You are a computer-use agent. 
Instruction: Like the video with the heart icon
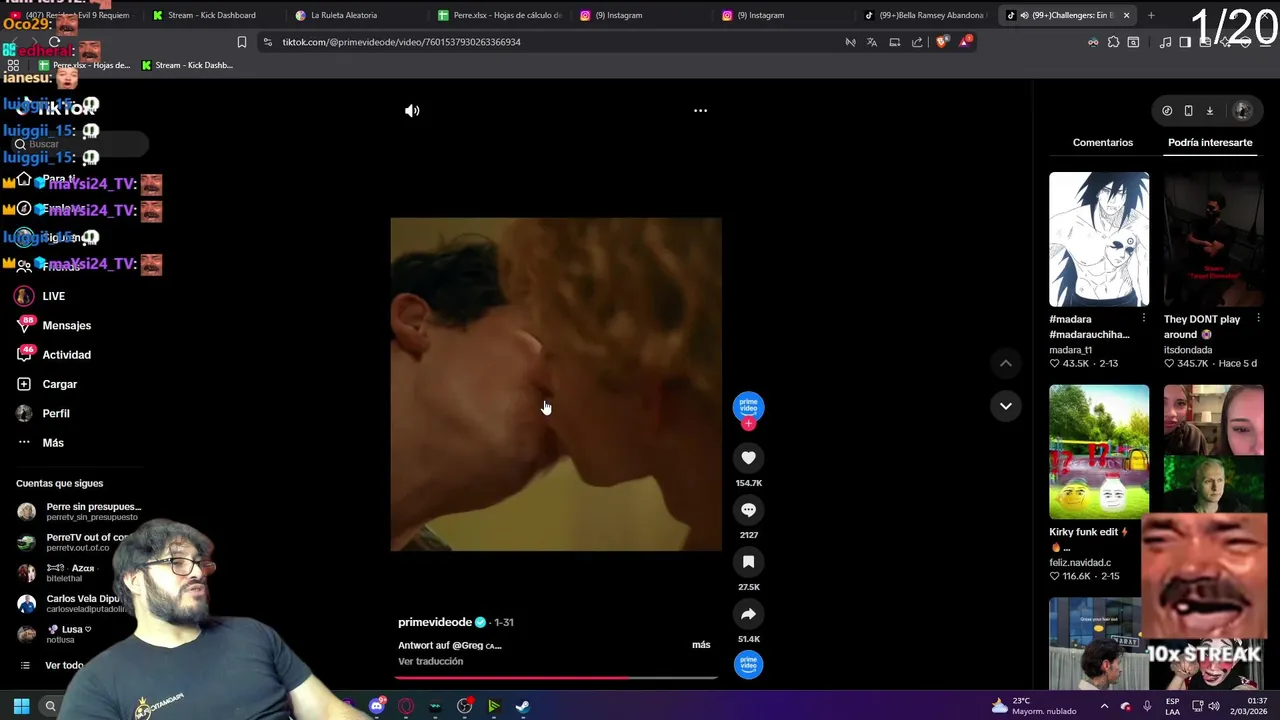748,458
